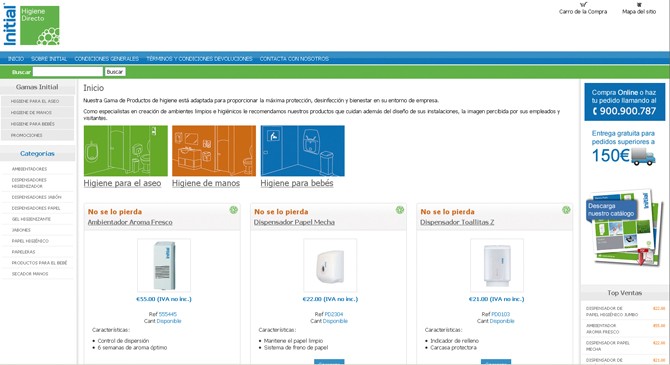Open Mapa del sitio link
The height and width of the screenshot is (365, 670).
click(x=639, y=12)
